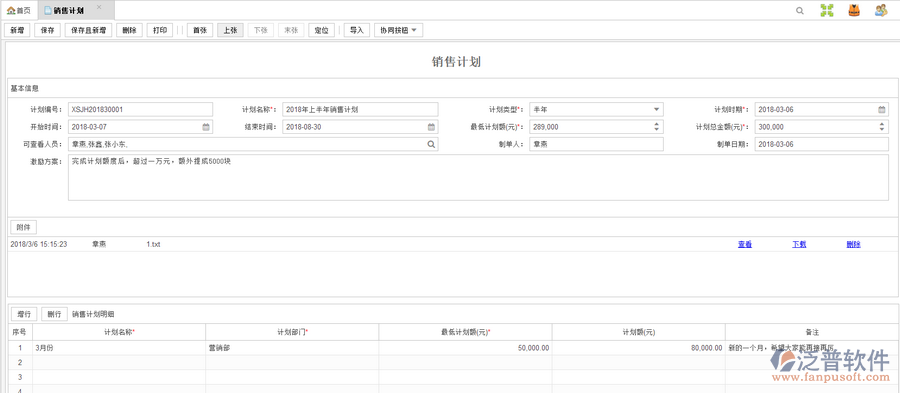Click the 计划名称 input field
Image resolution: width=900 pixels, height=393 pixels.
360,109
